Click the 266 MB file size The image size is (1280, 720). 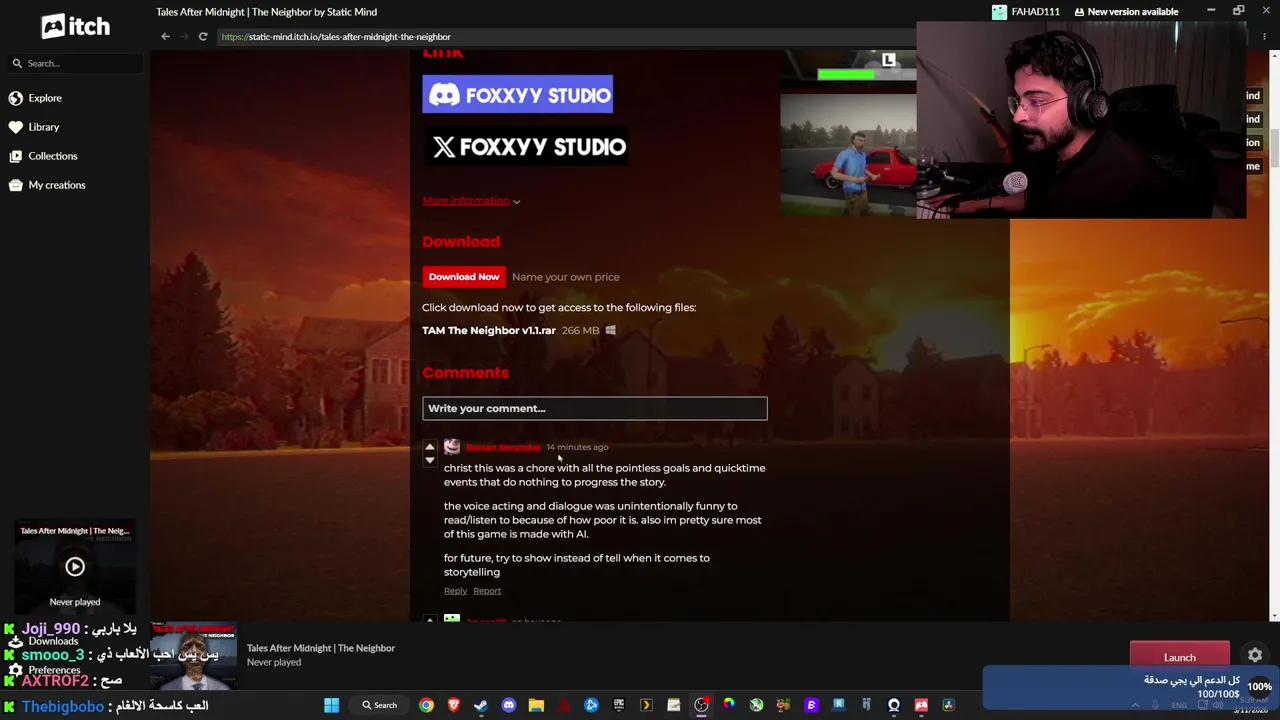tap(581, 330)
